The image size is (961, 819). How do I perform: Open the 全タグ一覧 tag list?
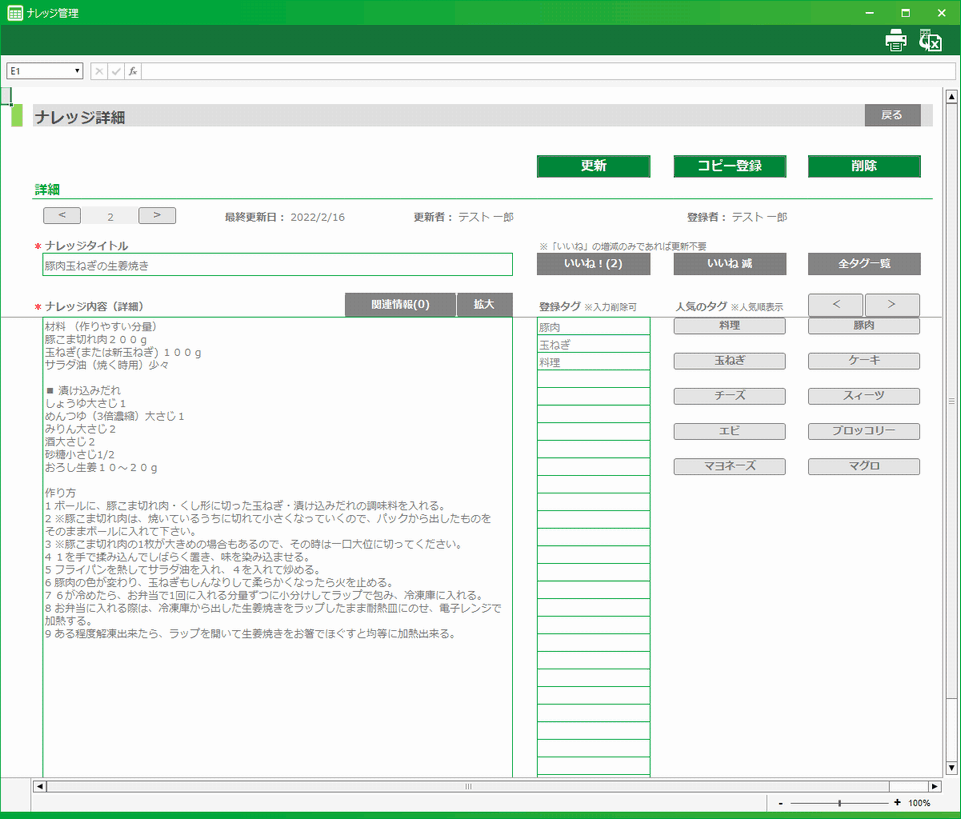(864, 264)
